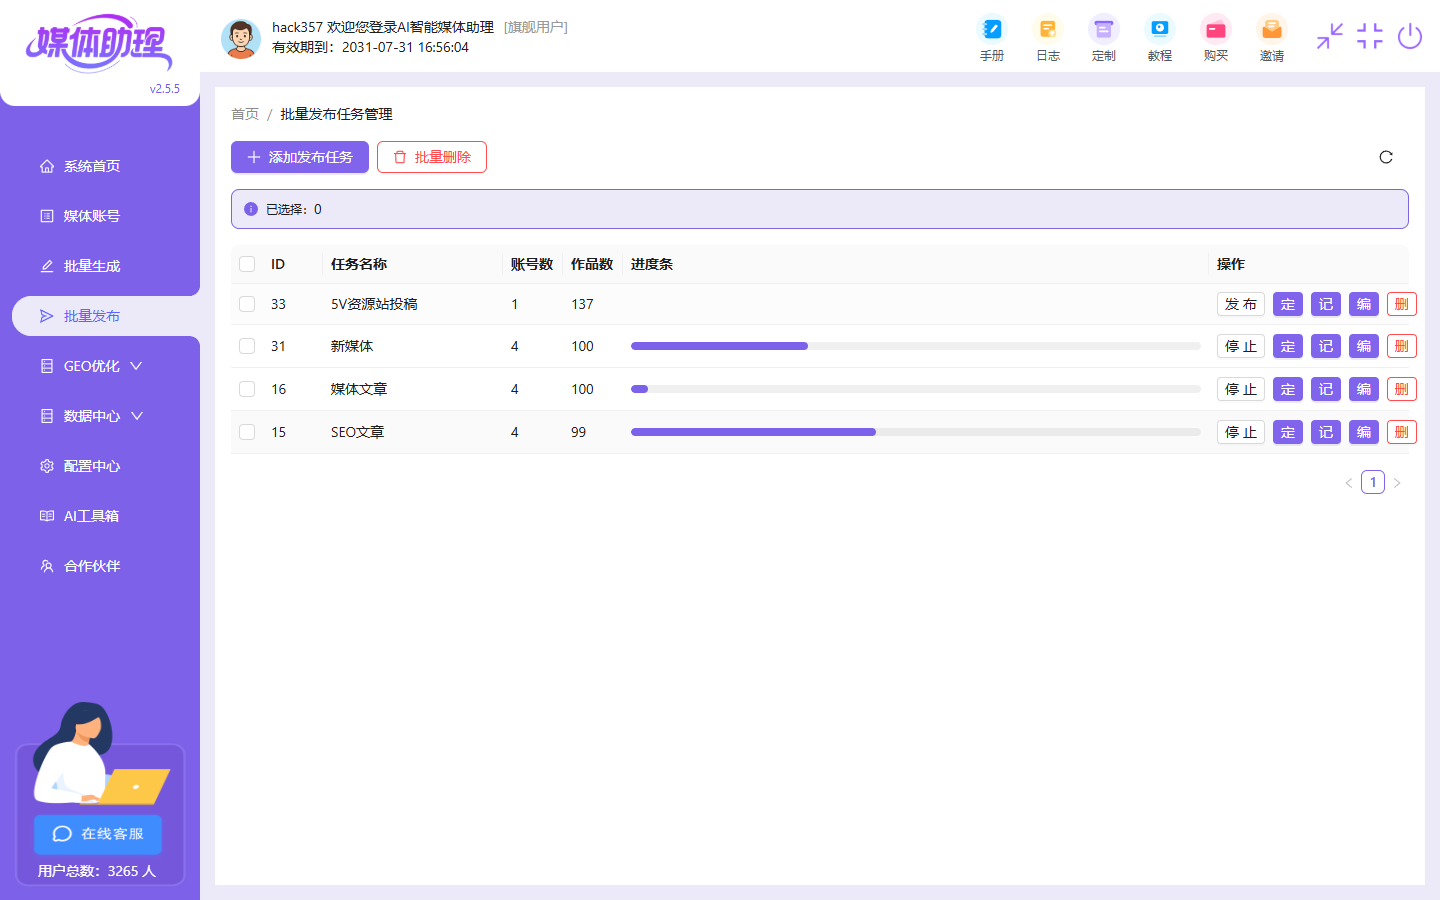Click the minimize-to-corner arrows icon
Screen dimensions: 1440x900
(1330, 36)
